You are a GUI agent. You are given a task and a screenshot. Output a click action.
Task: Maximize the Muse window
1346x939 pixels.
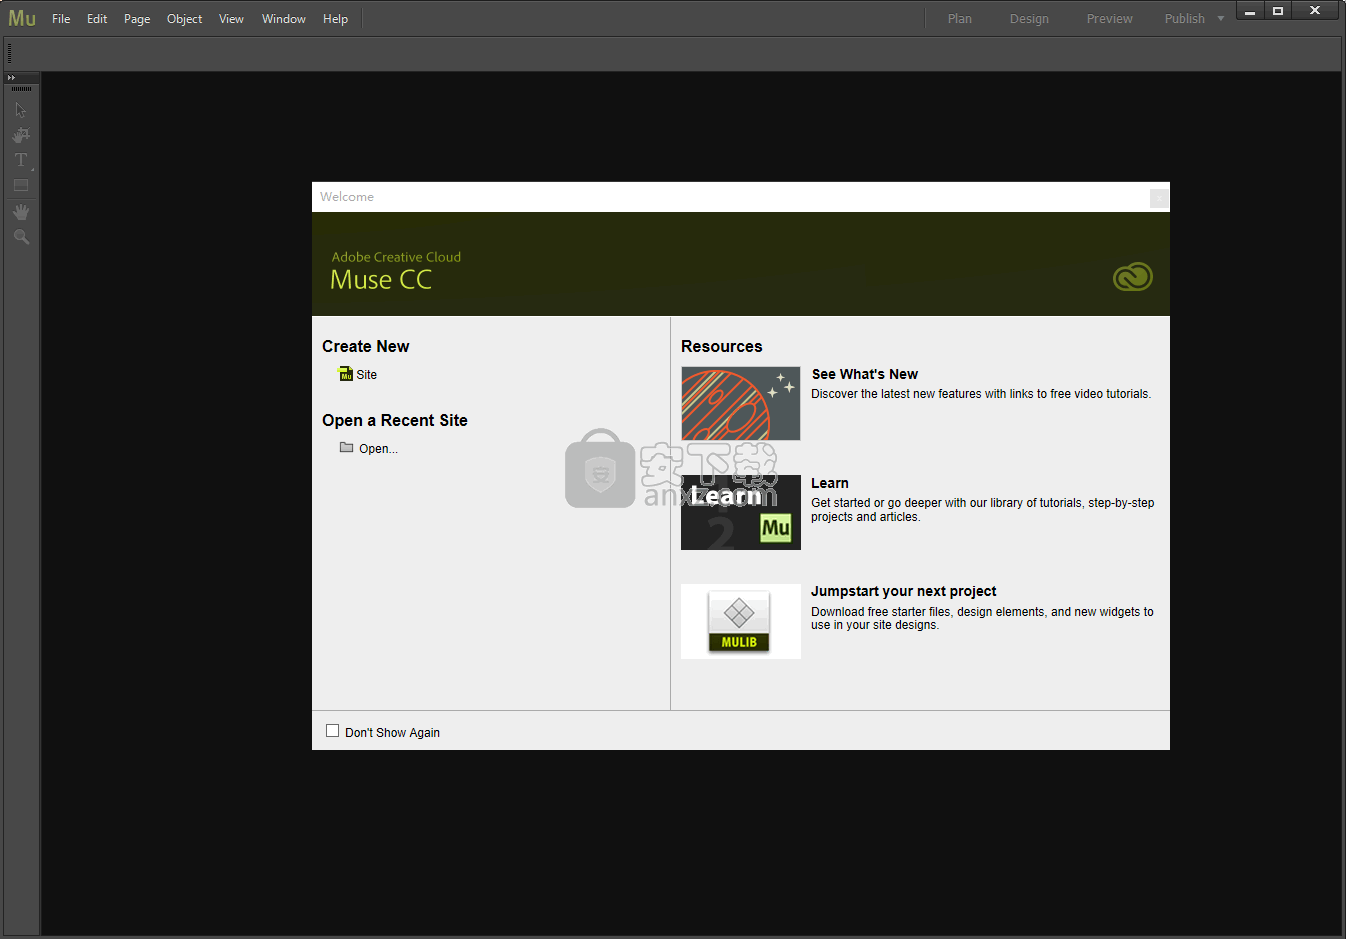pos(1278,11)
